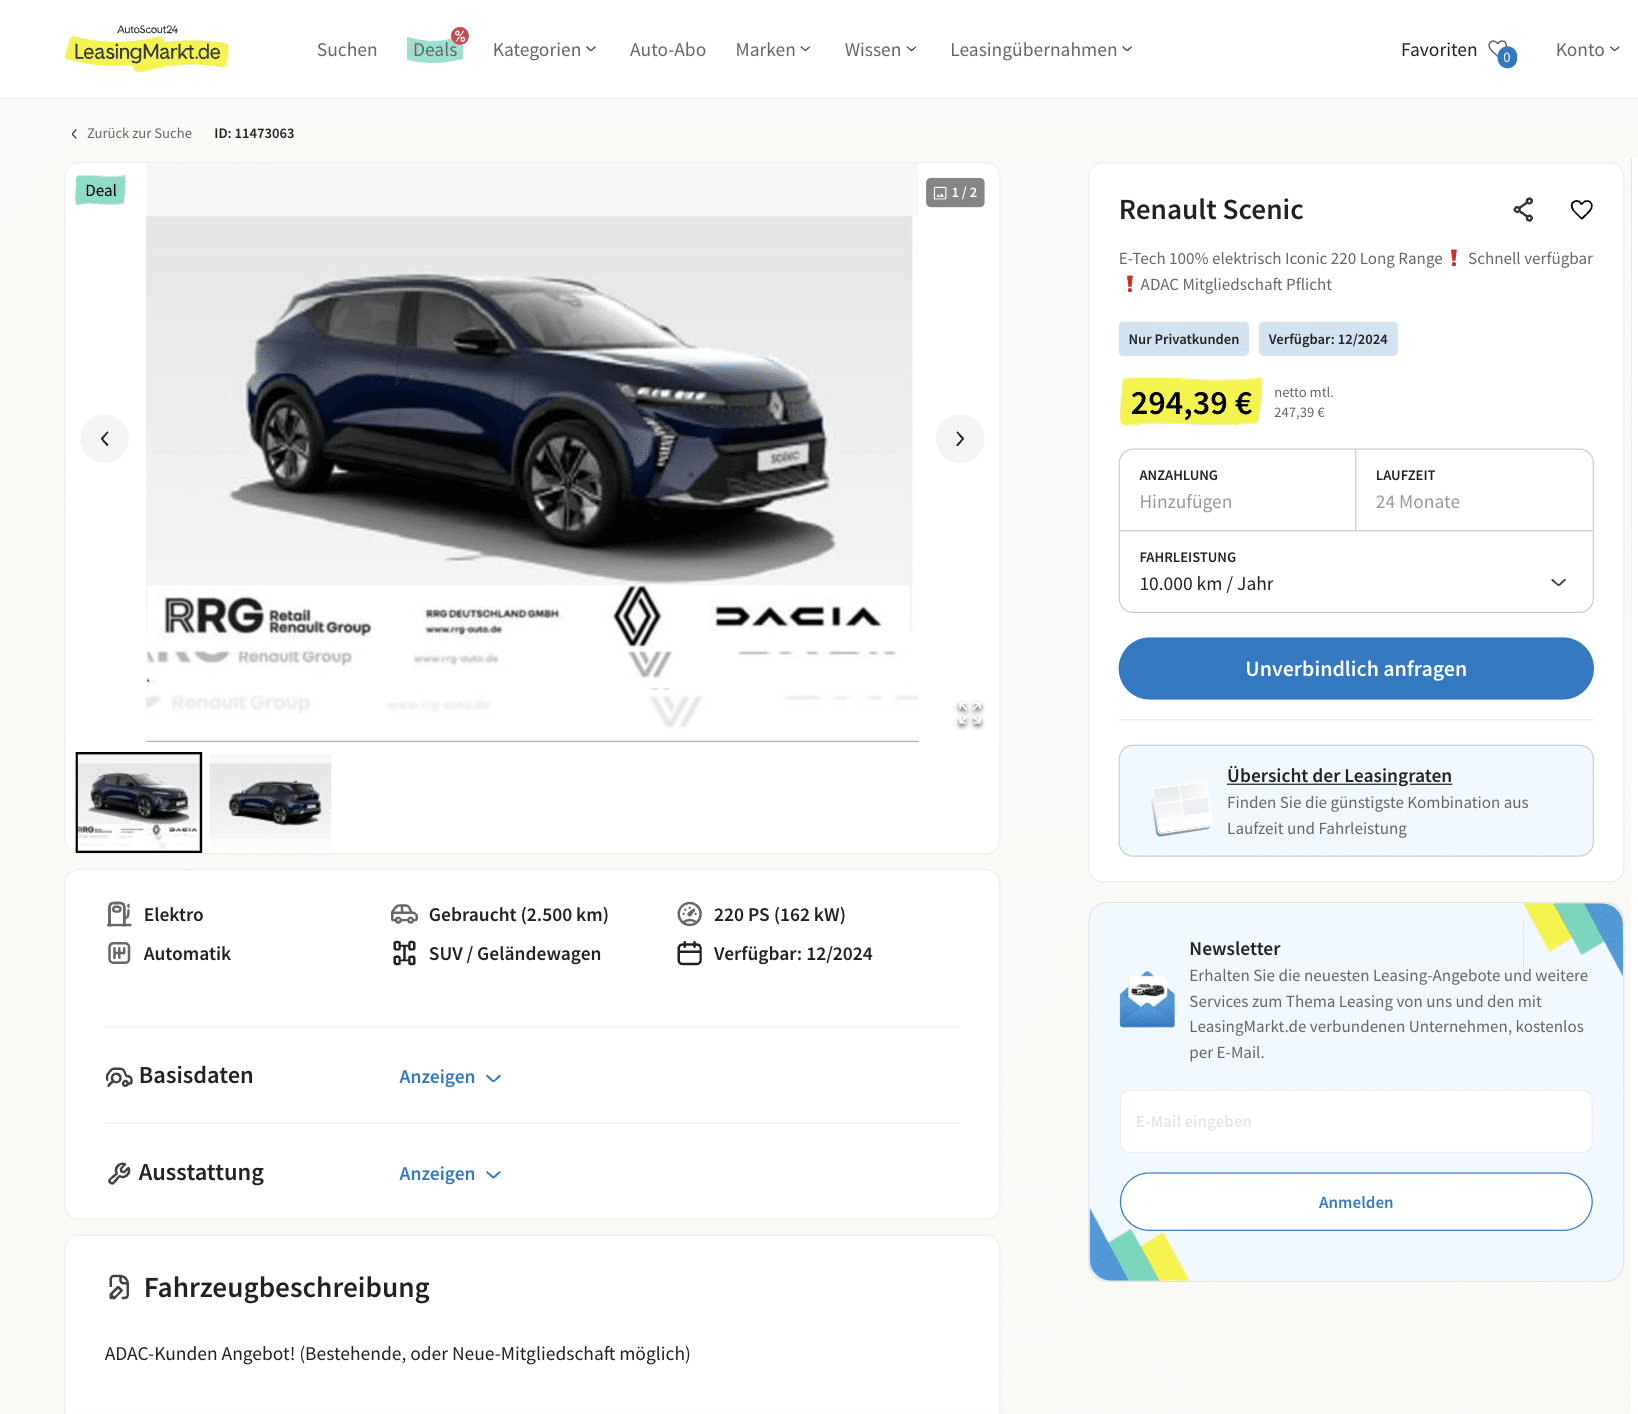The image size is (1638, 1414).
Task: Share this Renault Scenic offer
Action: click(x=1523, y=210)
